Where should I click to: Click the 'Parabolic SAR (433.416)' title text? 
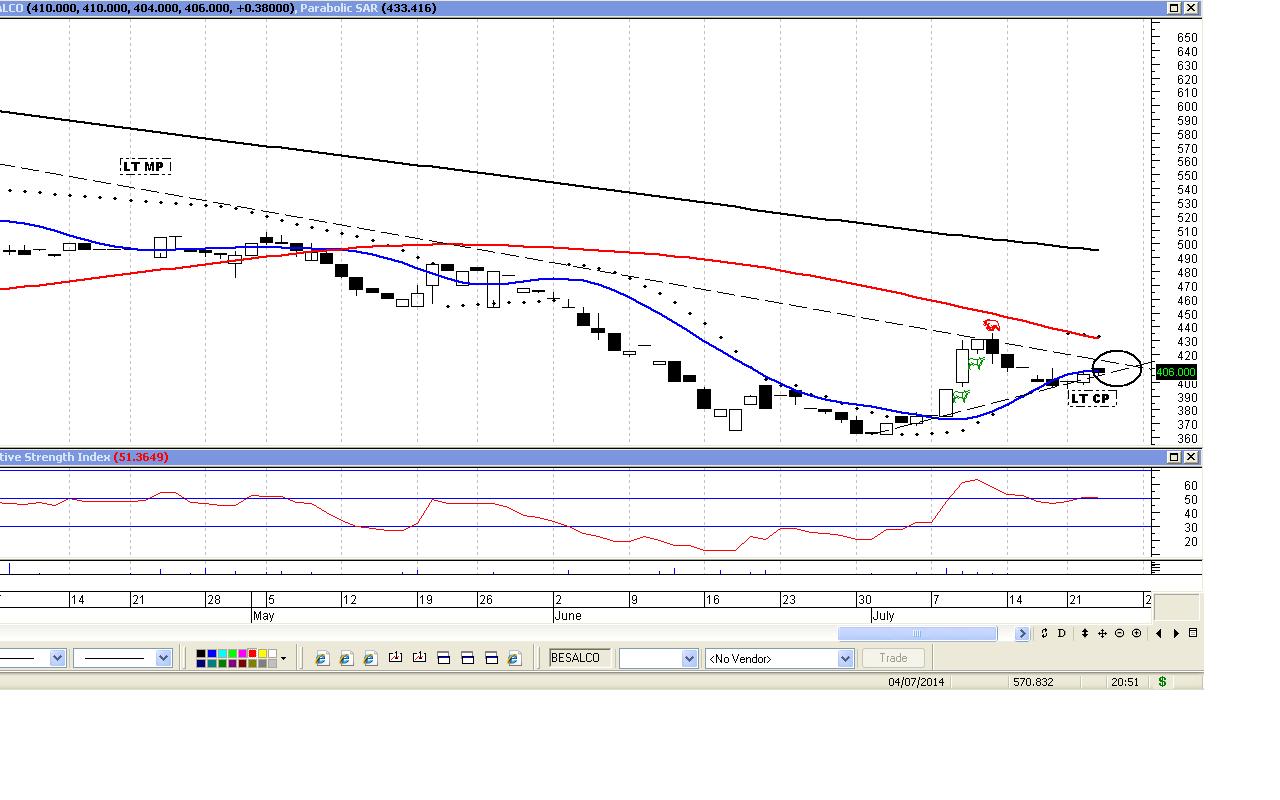367,8
